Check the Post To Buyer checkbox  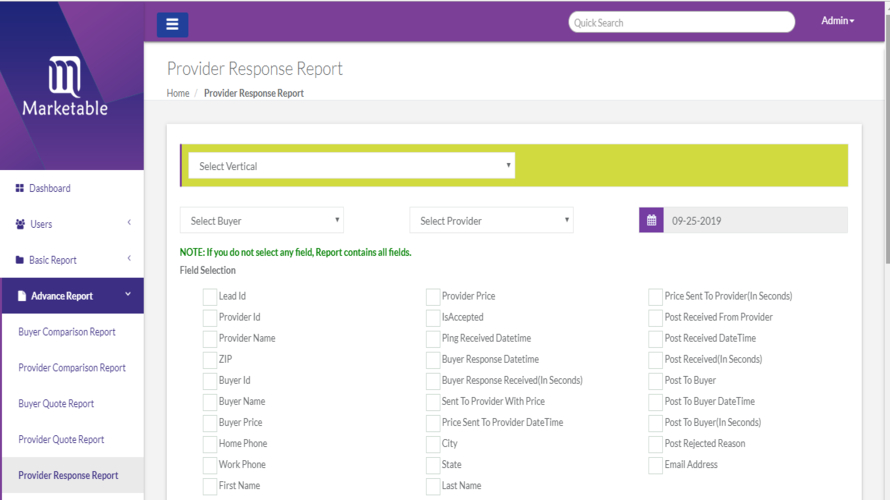656,380
